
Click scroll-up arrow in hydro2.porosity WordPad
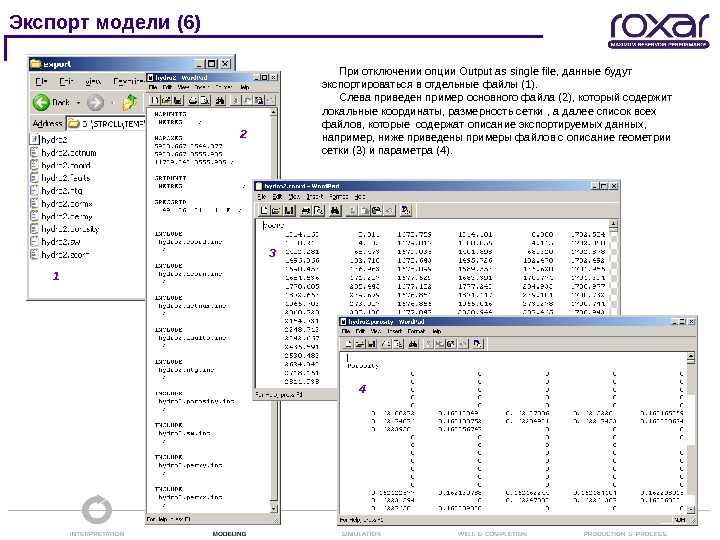click(x=691, y=357)
